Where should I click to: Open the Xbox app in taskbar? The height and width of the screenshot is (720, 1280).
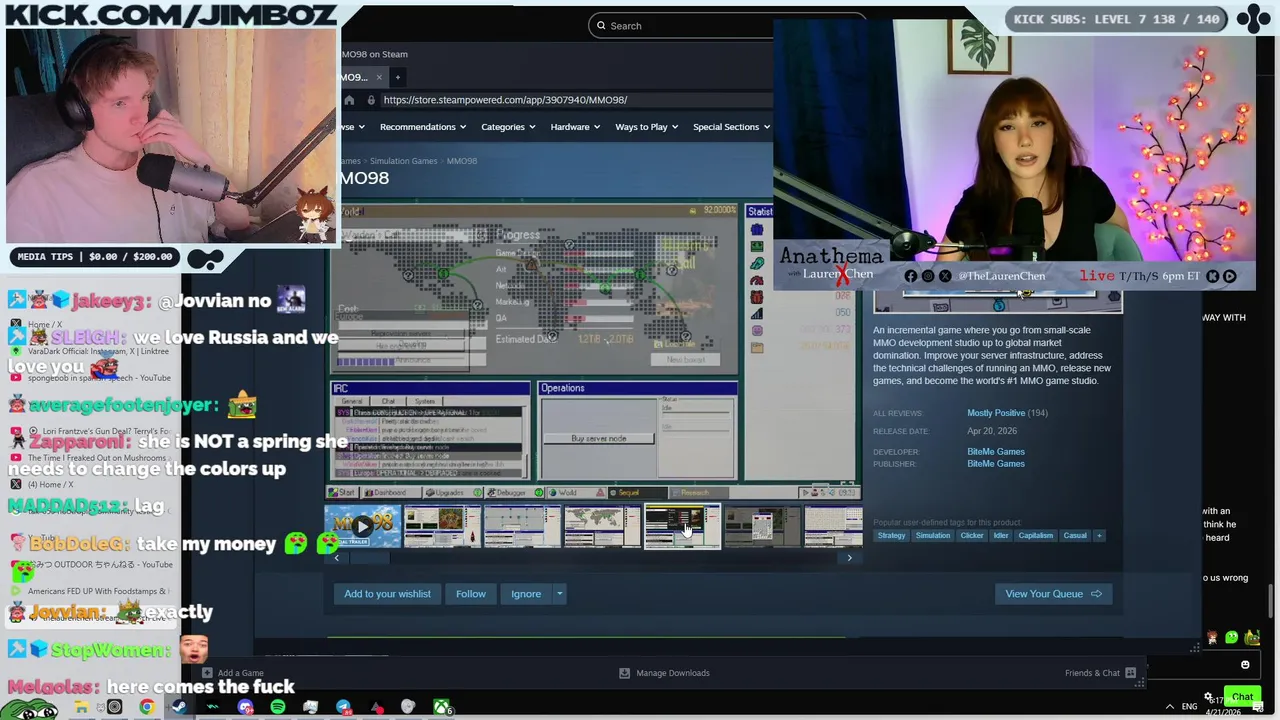click(x=441, y=707)
